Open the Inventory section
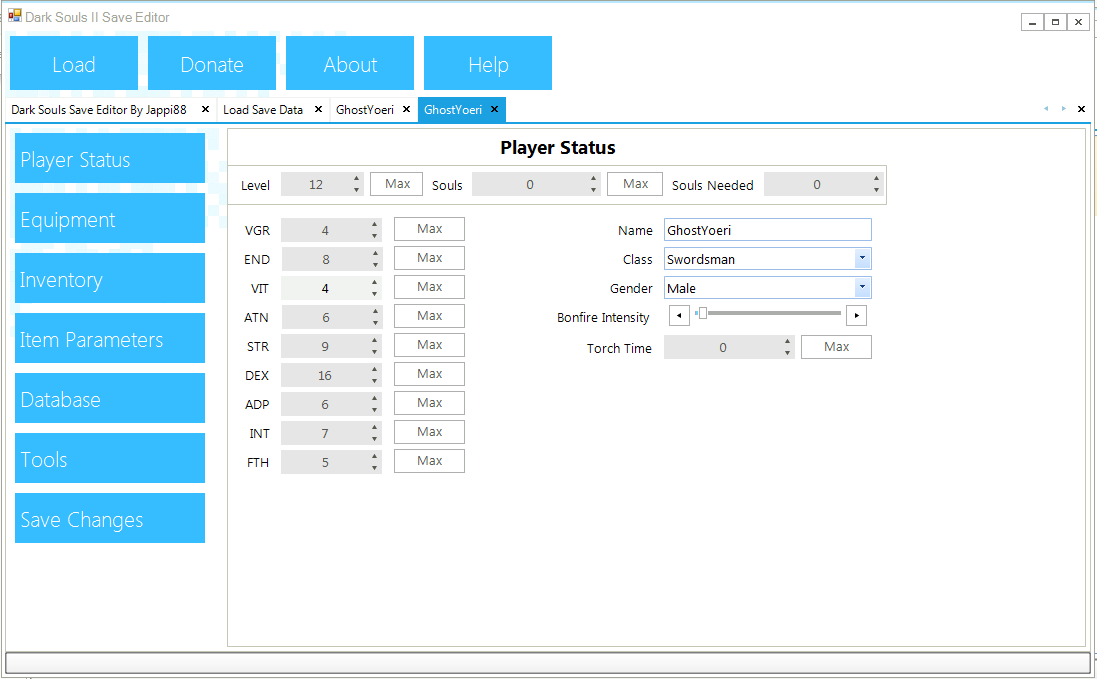 [110, 278]
